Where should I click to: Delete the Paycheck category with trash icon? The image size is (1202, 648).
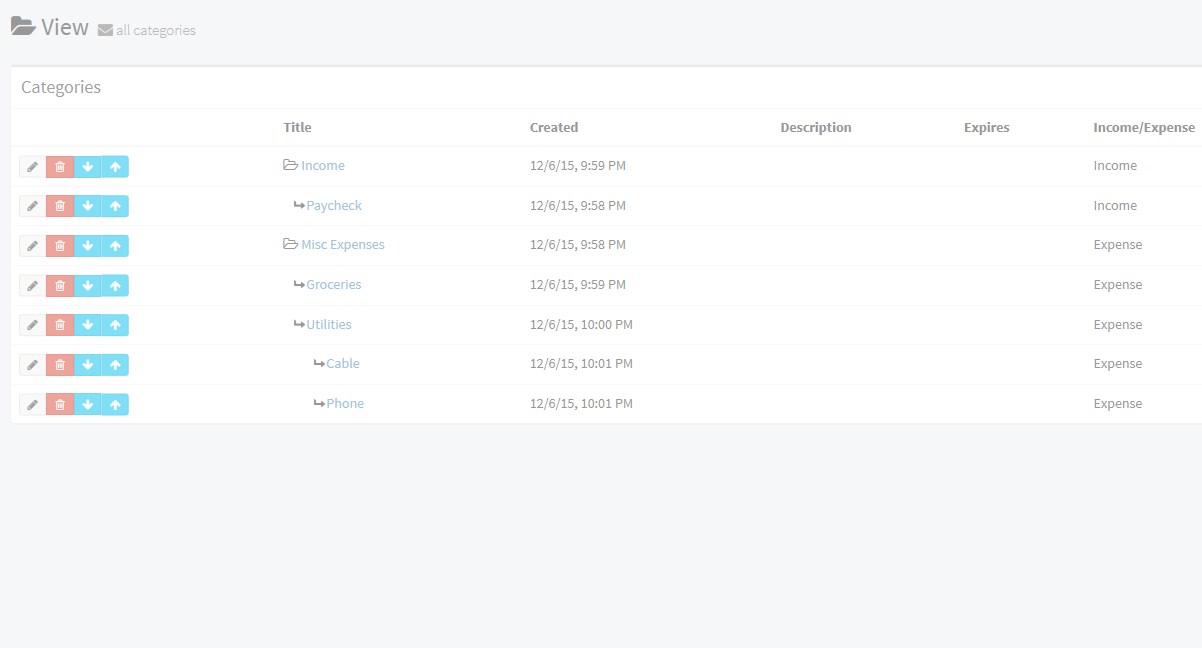[60, 206]
